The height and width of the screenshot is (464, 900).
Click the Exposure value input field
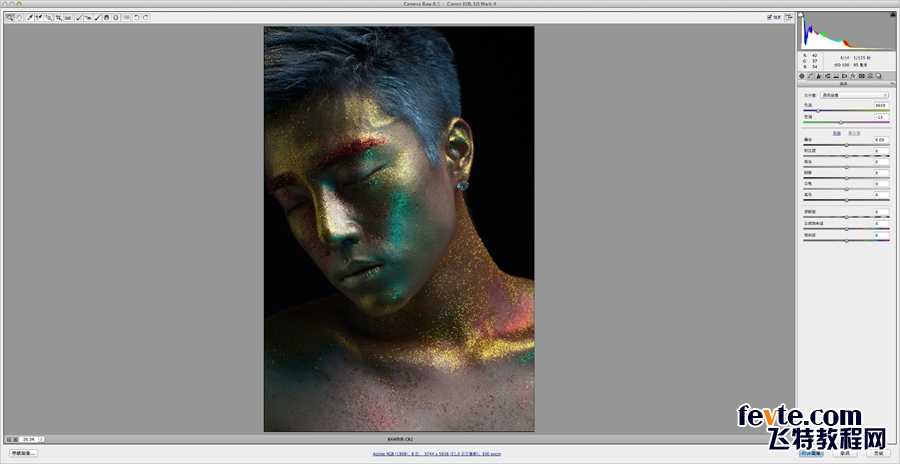tap(880, 140)
